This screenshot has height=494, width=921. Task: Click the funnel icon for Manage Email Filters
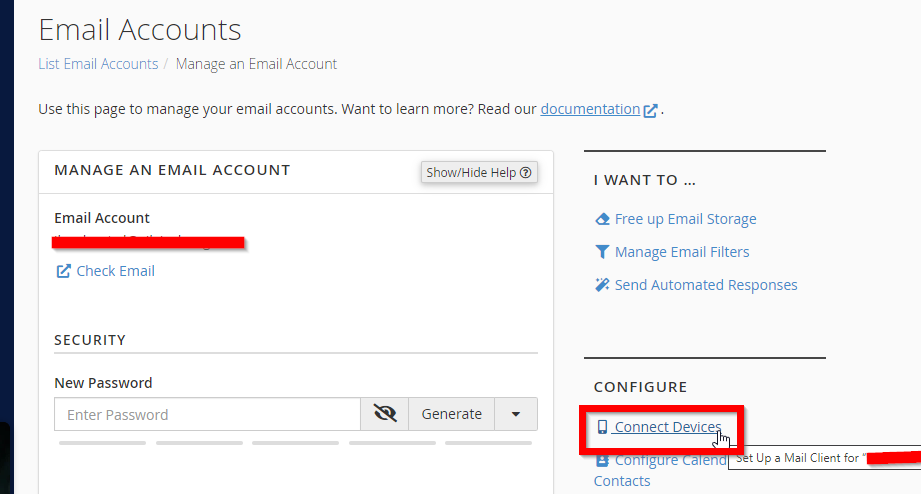point(602,252)
